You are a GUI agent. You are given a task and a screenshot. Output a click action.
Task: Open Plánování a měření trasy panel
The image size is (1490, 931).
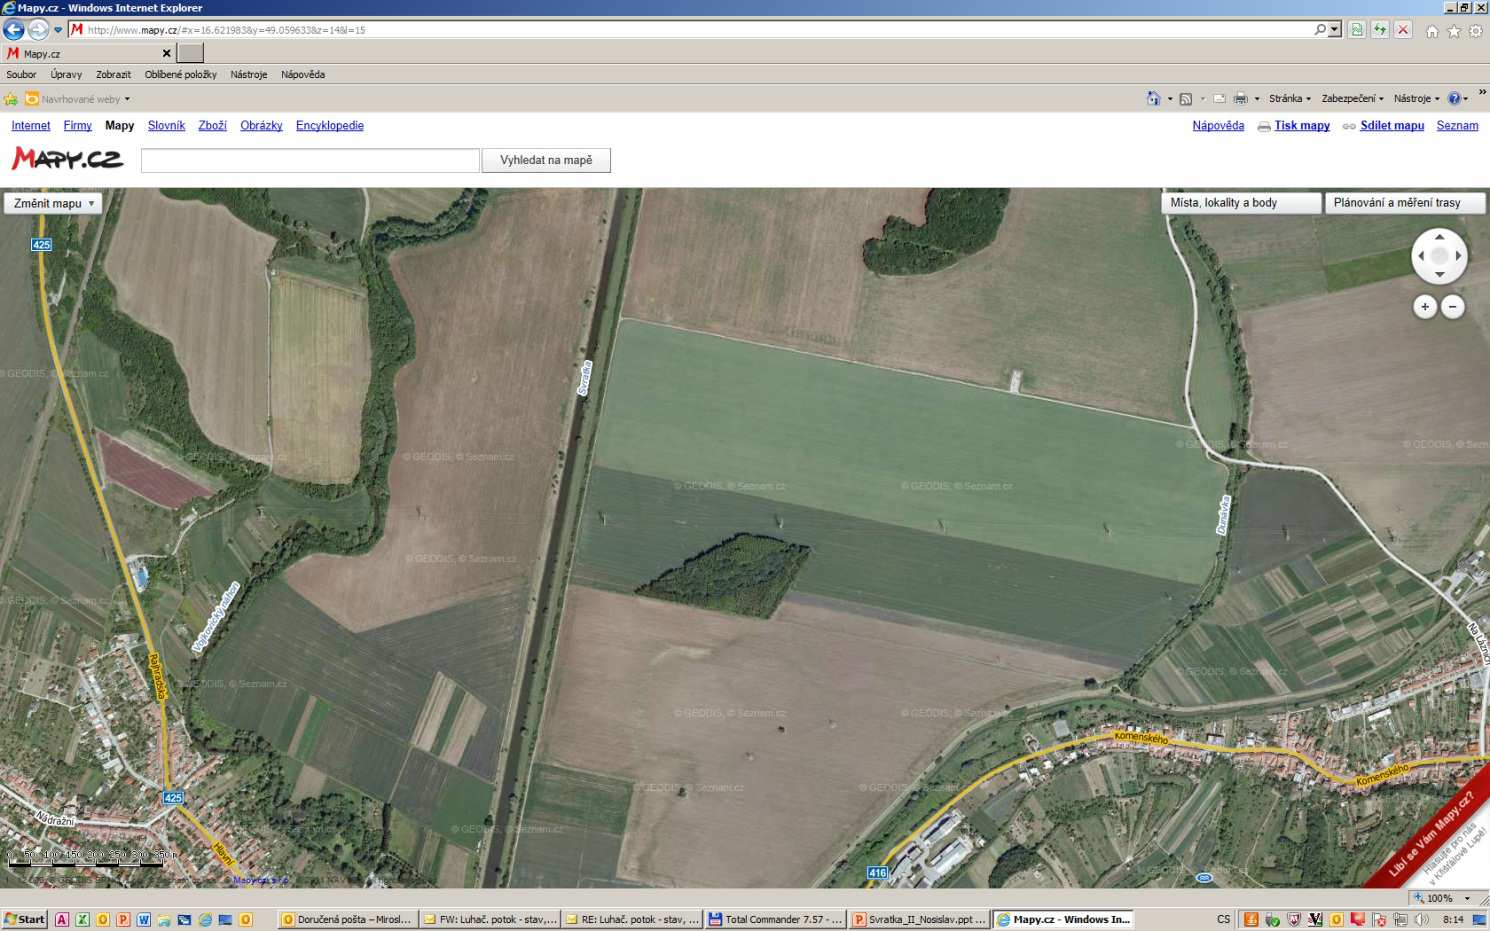(1405, 203)
